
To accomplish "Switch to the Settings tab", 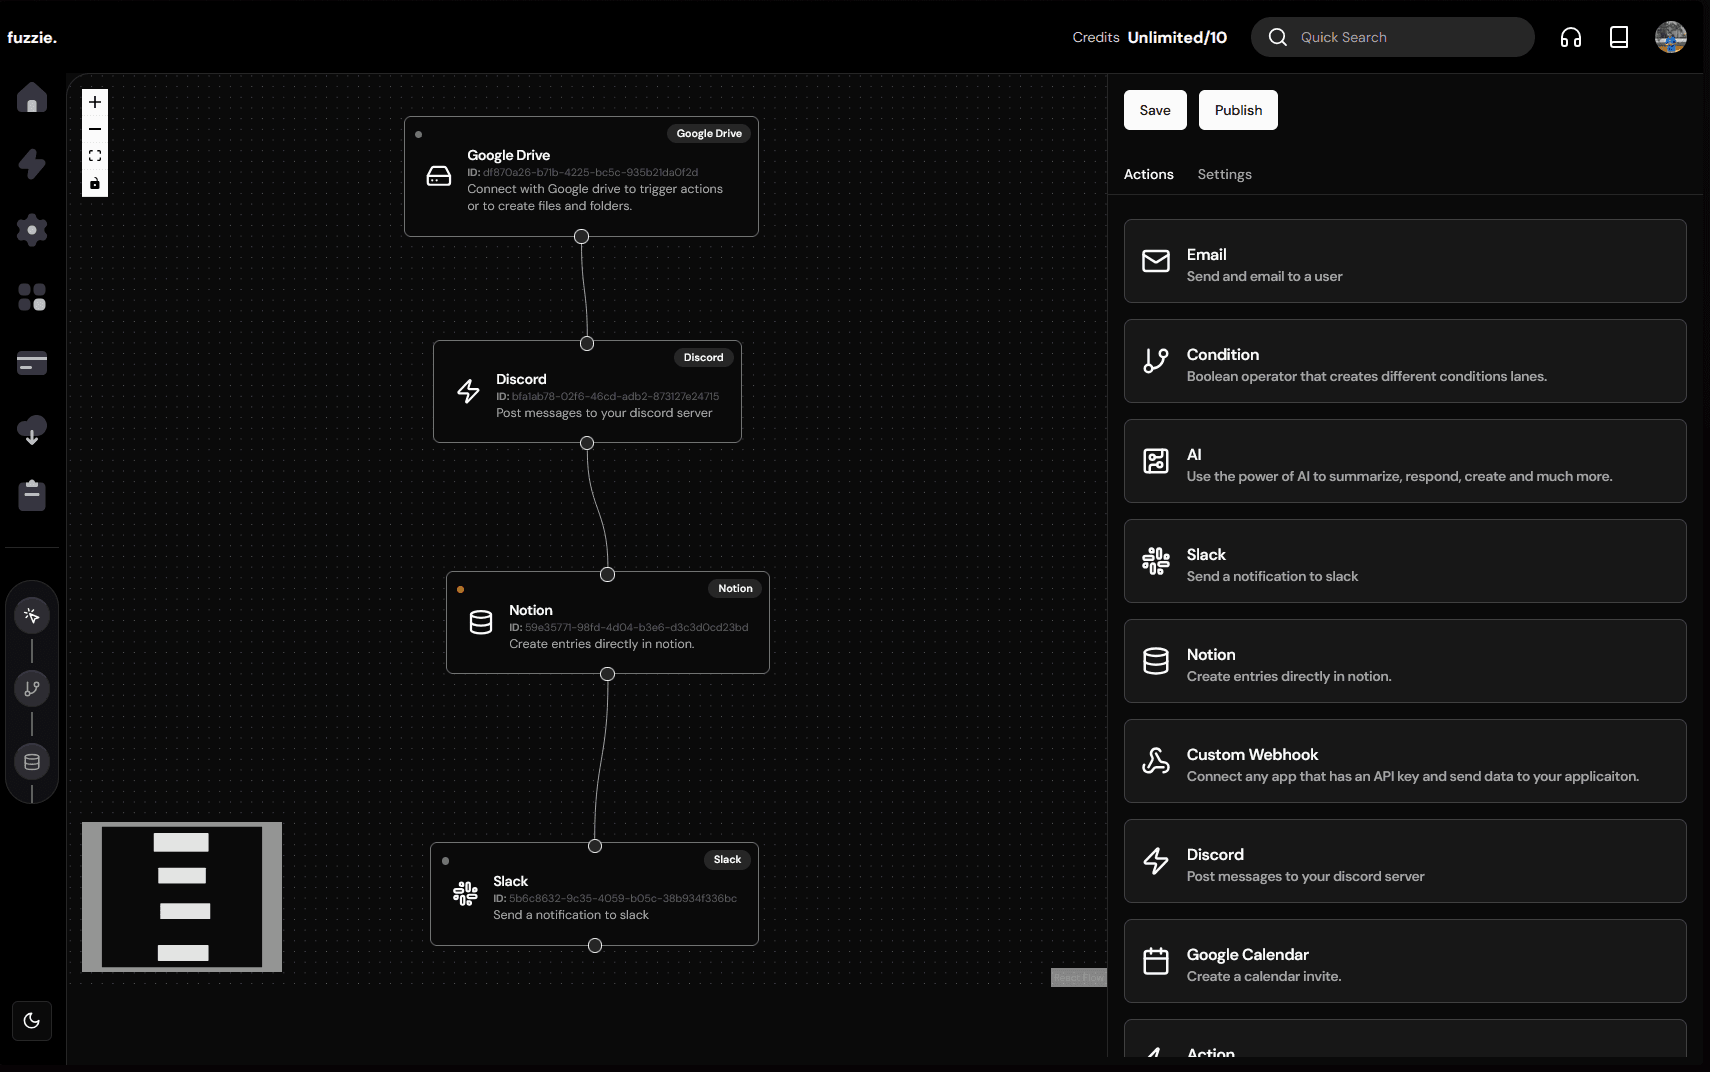I will coord(1225,174).
